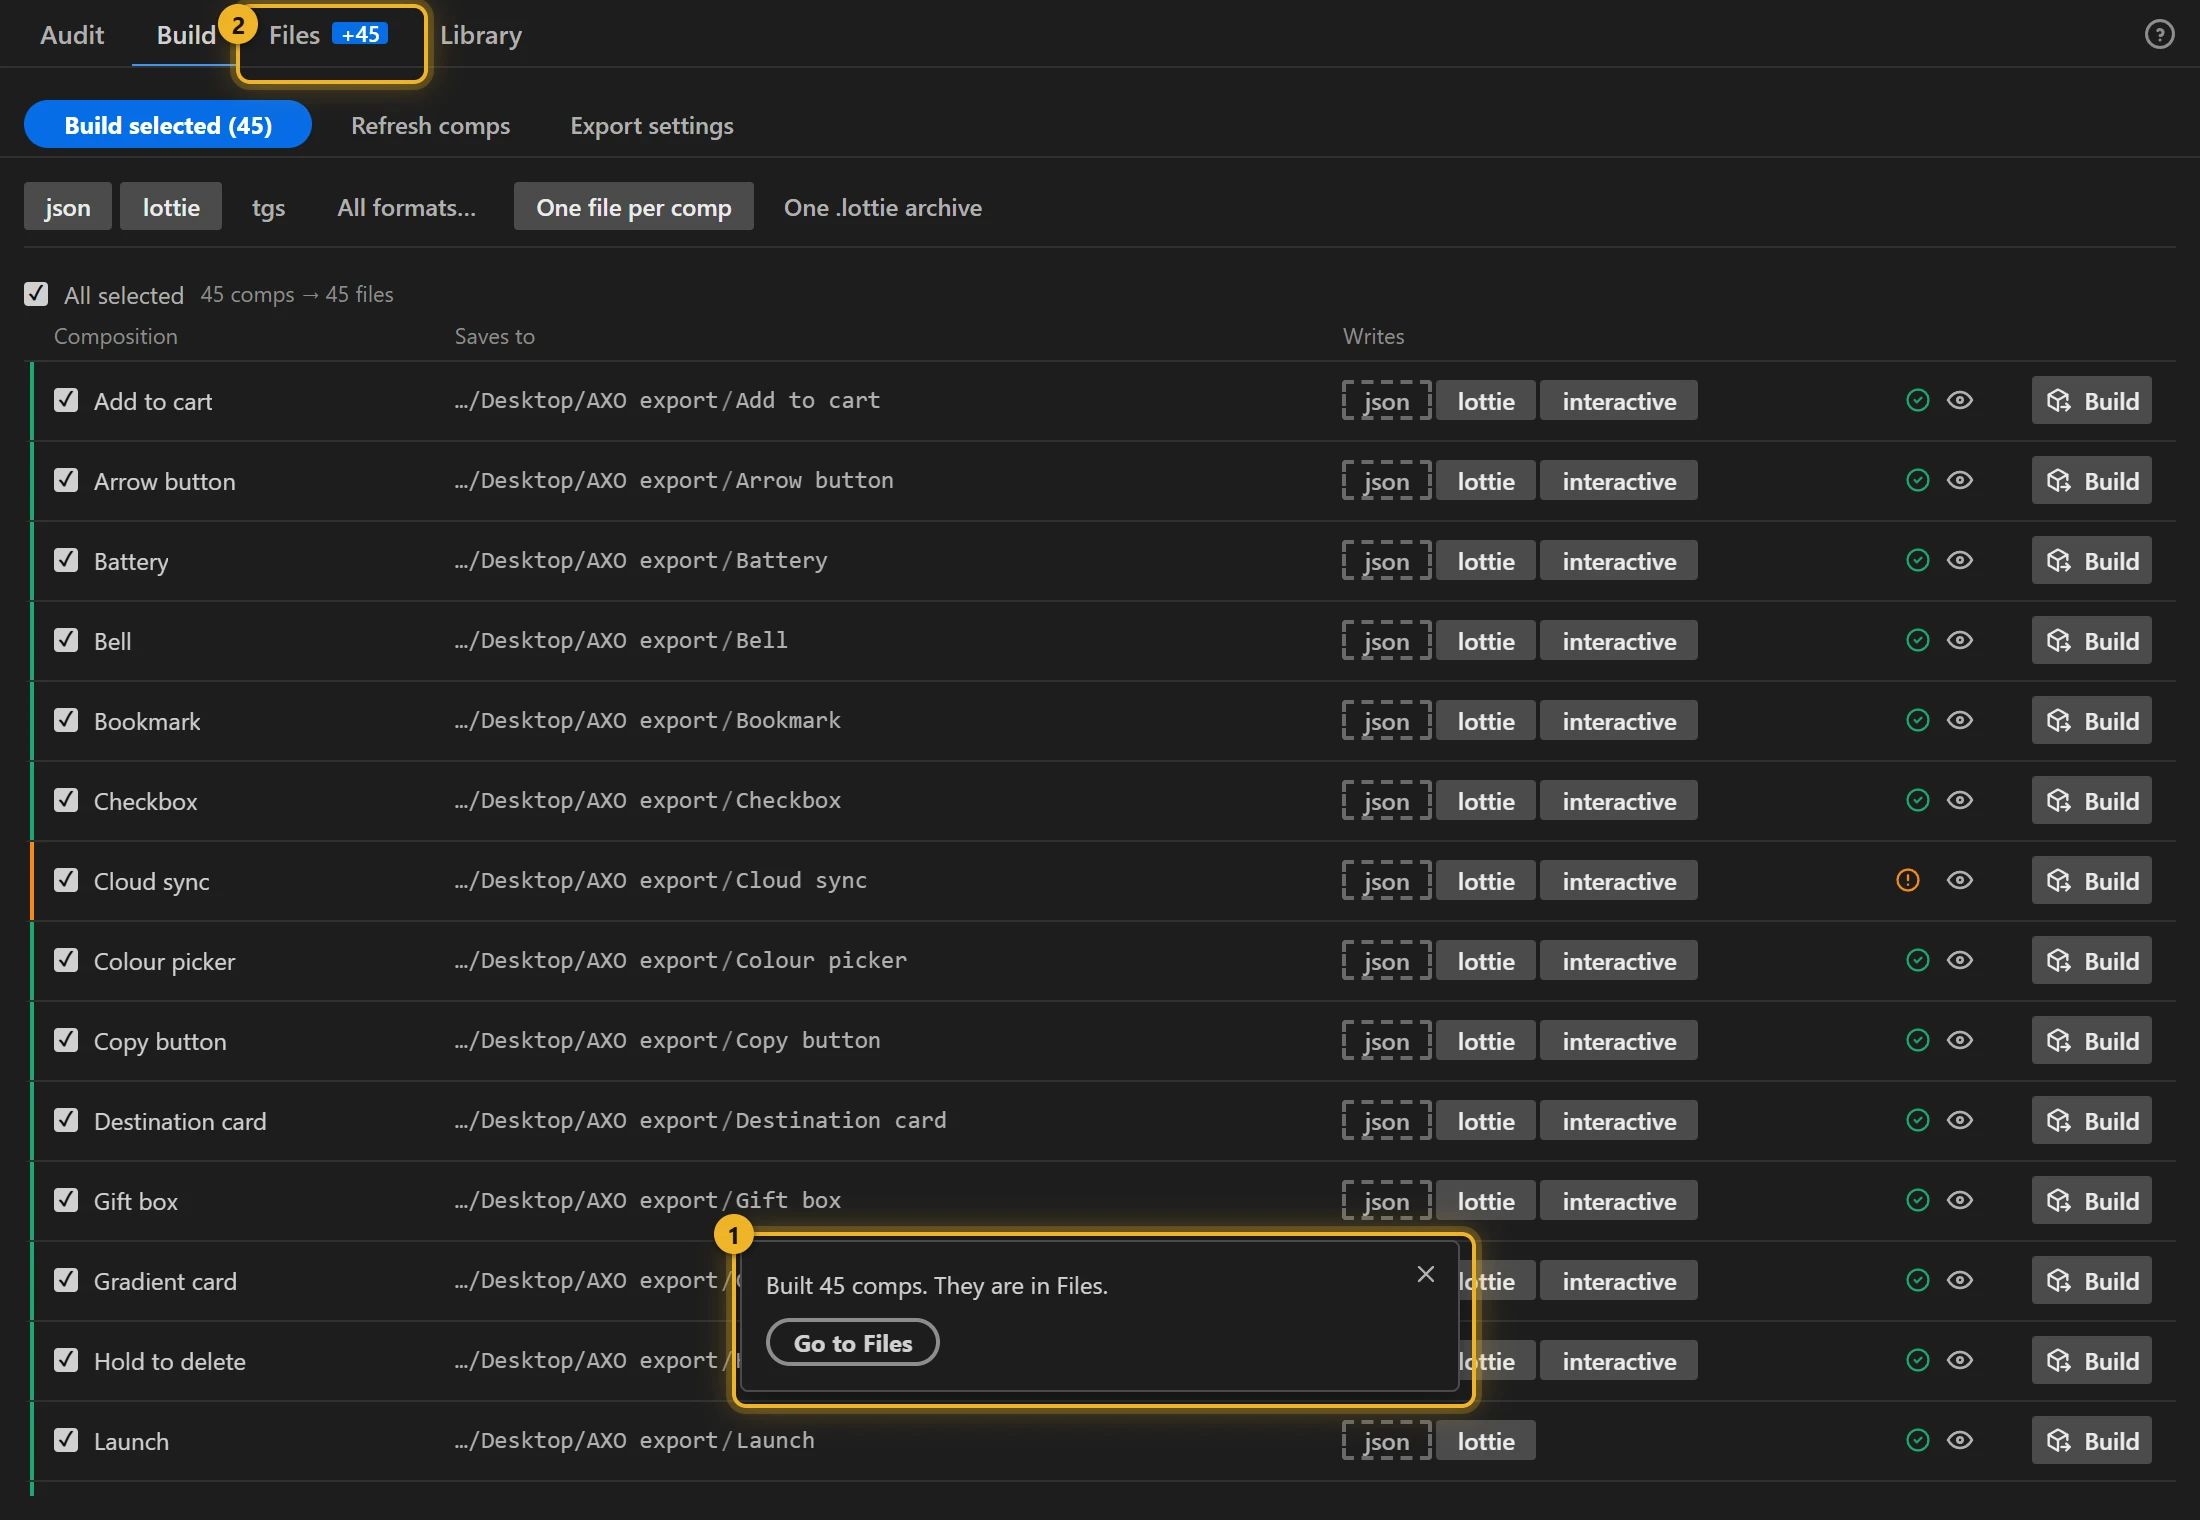2200x1520 pixels.
Task: Open All formats… options
Action: click(406, 207)
